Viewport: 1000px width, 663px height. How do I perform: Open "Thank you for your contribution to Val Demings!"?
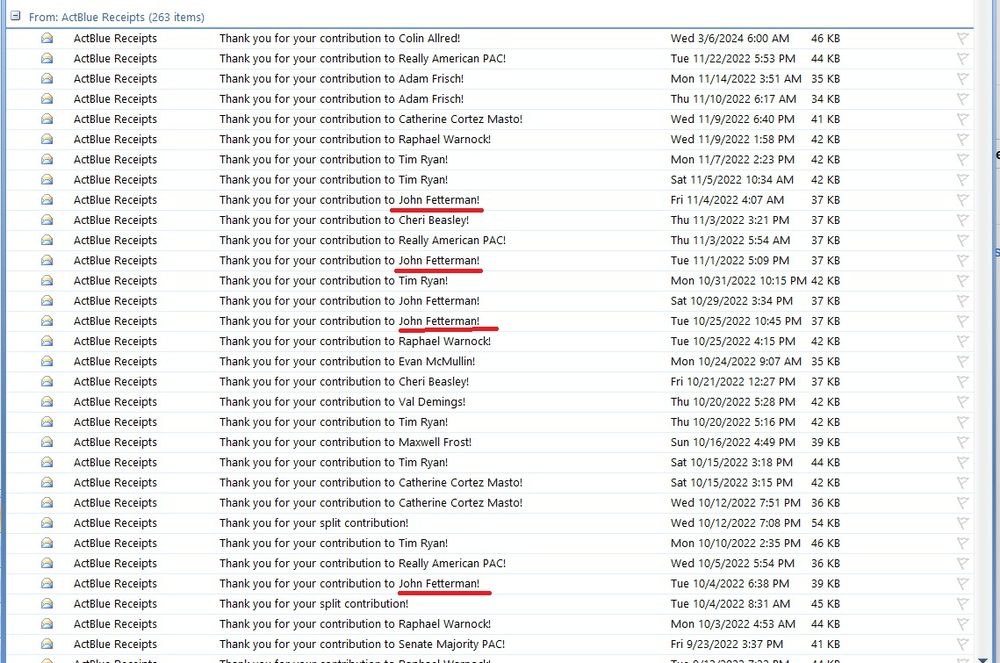pos(342,402)
